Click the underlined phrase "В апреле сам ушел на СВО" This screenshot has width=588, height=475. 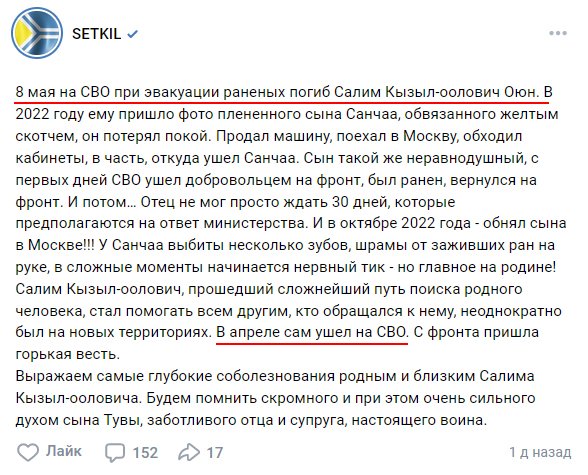312,332
